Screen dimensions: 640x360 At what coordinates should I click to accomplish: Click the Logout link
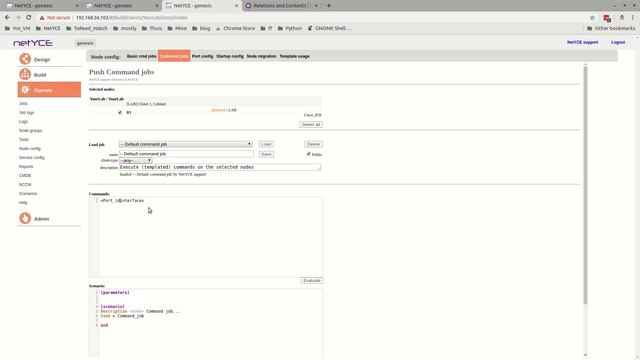618,42
